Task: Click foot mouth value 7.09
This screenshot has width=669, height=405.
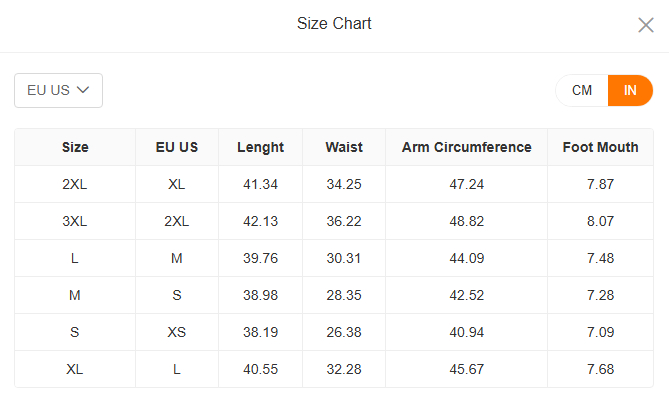Action: point(600,332)
